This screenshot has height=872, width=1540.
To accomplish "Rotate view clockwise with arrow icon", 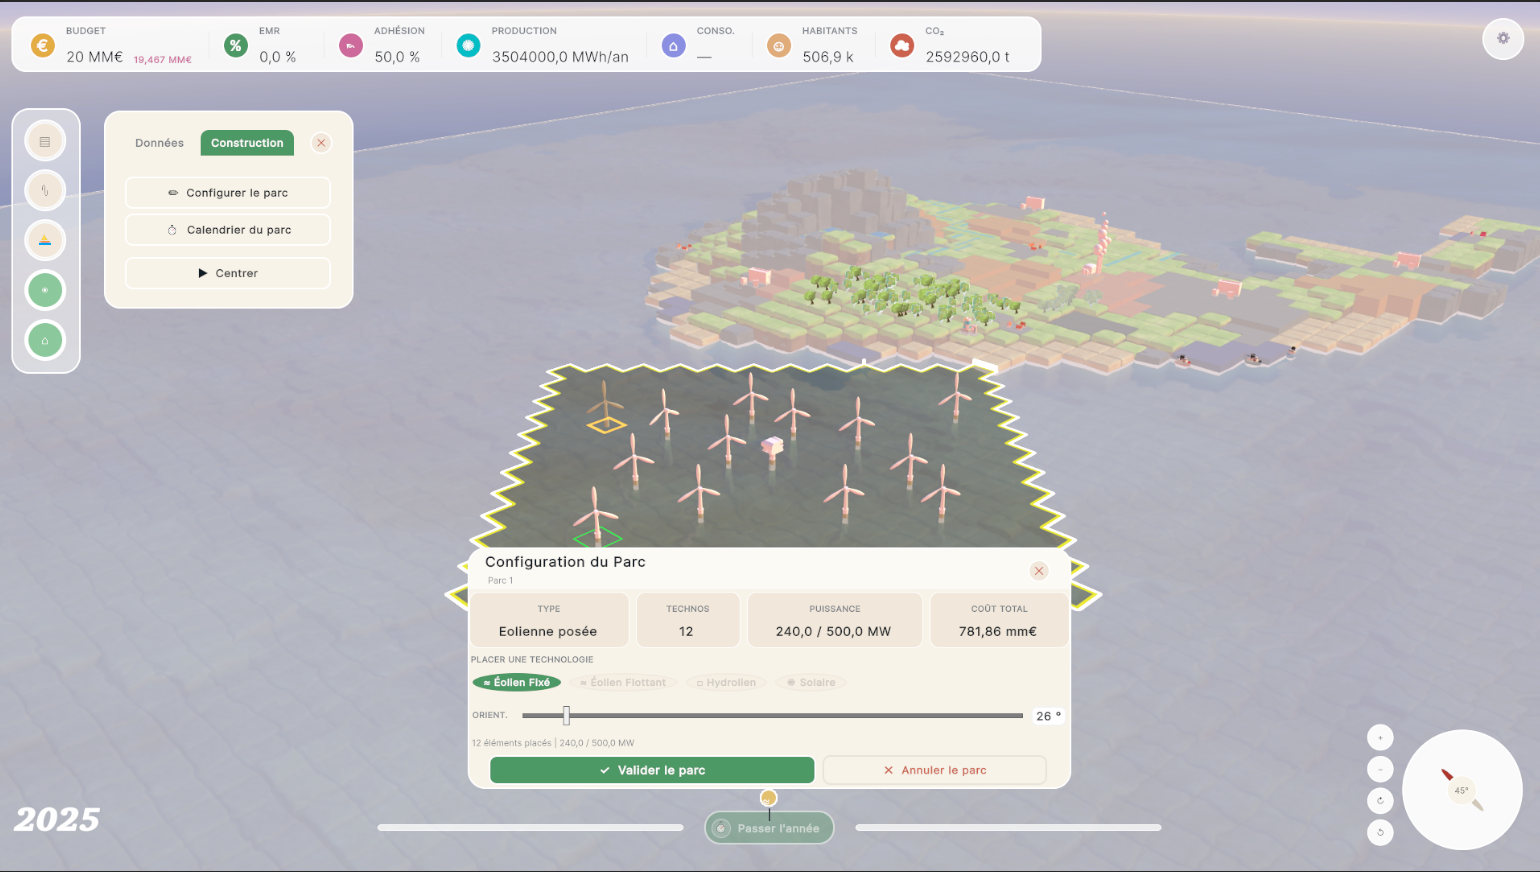I will coord(1380,801).
